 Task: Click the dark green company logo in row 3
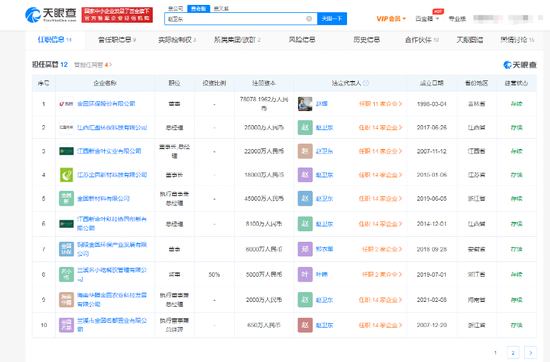click(66, 151)
